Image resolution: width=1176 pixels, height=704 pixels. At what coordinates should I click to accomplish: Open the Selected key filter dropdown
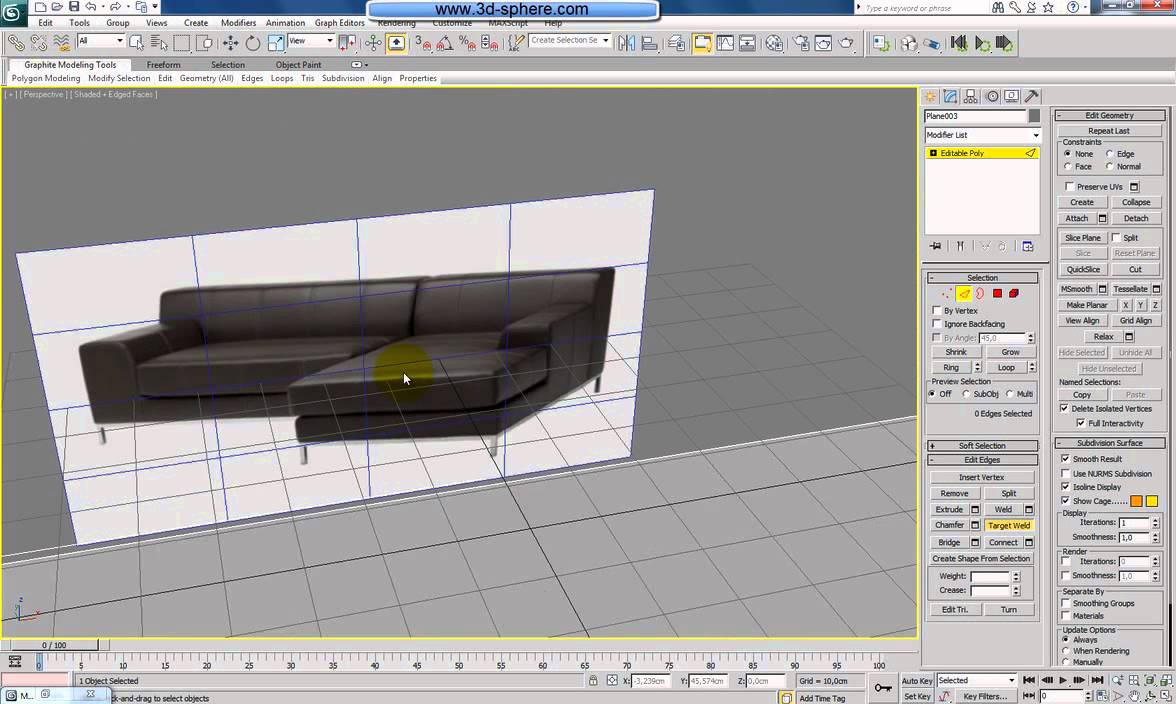click(976, 680)
